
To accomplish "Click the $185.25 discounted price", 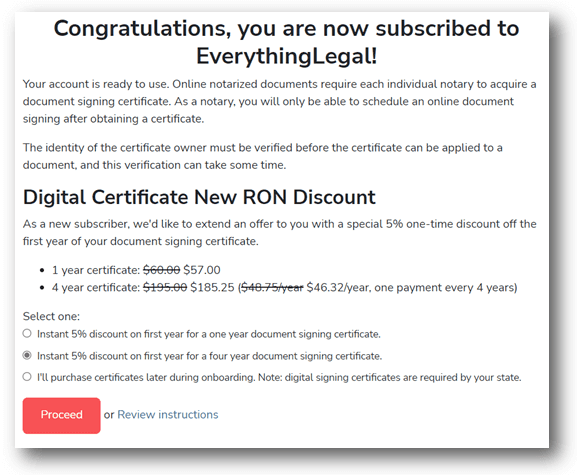I will (212, 287).
